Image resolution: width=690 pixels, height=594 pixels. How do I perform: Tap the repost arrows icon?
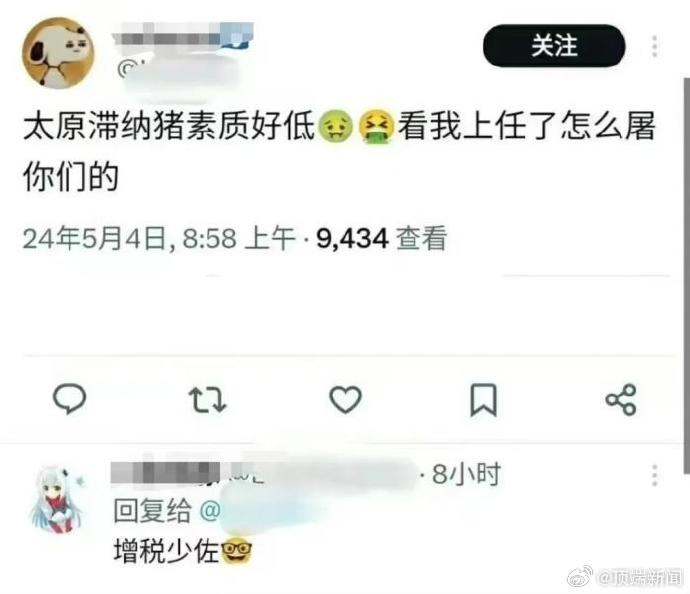pyautogui.click(x=207, y=400)
